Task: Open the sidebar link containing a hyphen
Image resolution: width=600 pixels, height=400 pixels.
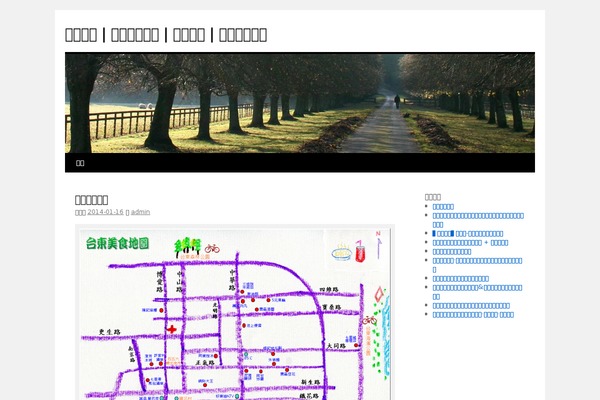Action: (468, 233)
